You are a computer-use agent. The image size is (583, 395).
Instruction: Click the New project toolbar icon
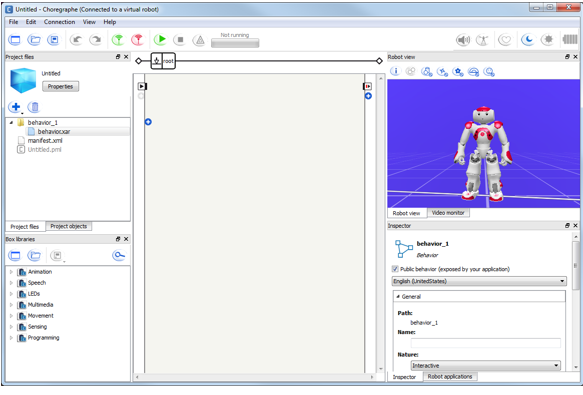(x=15, y=40)
